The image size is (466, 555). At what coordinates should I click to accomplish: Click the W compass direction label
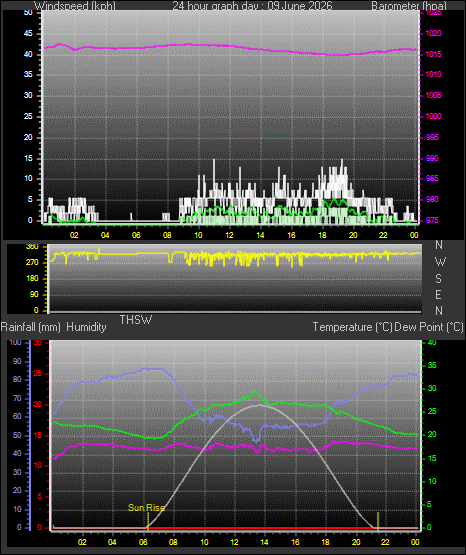coord(440,262)
